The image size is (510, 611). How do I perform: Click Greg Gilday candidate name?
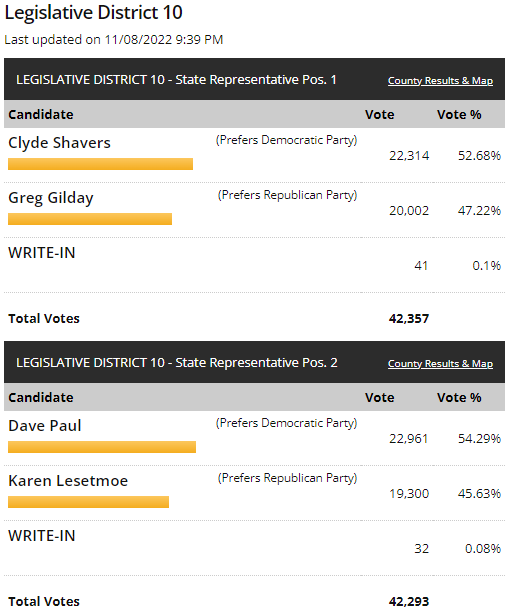[x=51, y=198]
